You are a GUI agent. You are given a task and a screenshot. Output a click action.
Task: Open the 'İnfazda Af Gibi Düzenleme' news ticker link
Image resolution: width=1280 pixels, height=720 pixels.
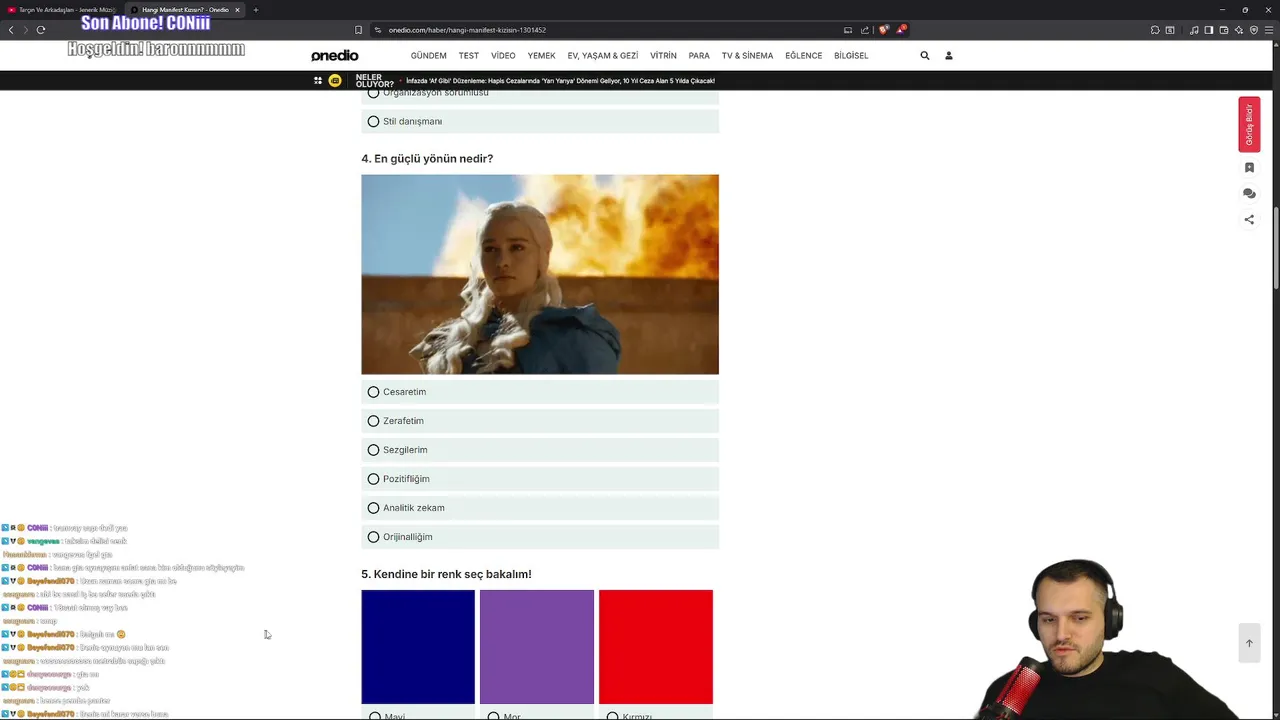[560, 81]
